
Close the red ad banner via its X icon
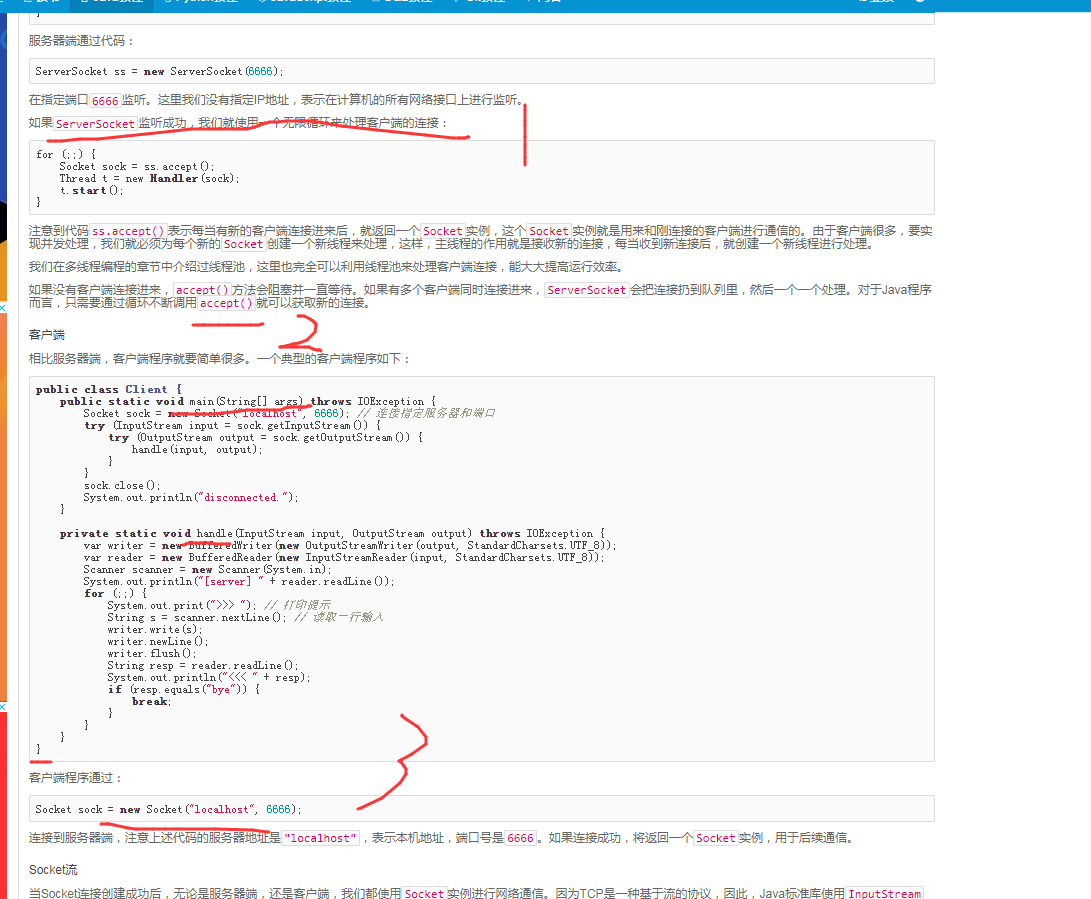(x=3, y=707)
